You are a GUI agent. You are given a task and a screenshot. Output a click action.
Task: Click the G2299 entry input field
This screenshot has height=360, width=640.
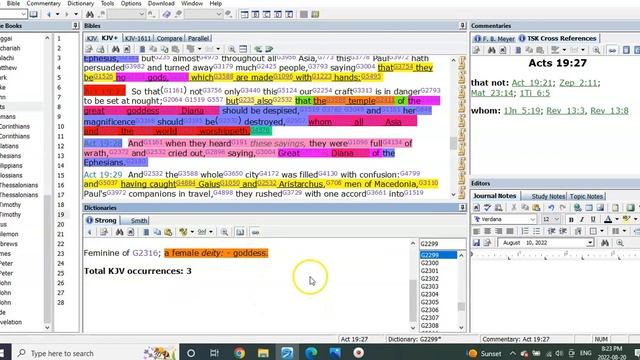pos(442,244)
